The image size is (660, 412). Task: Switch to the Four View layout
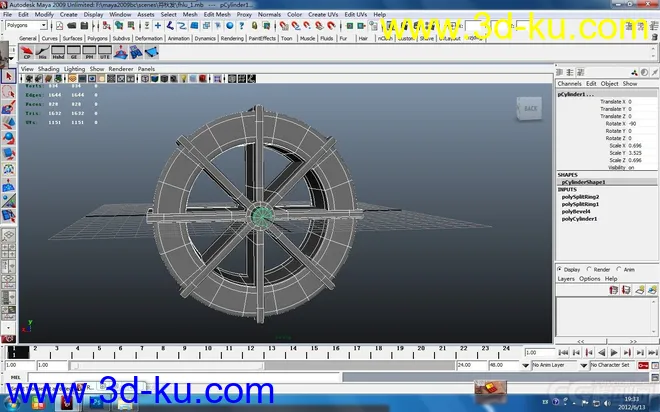click(8, 251)
